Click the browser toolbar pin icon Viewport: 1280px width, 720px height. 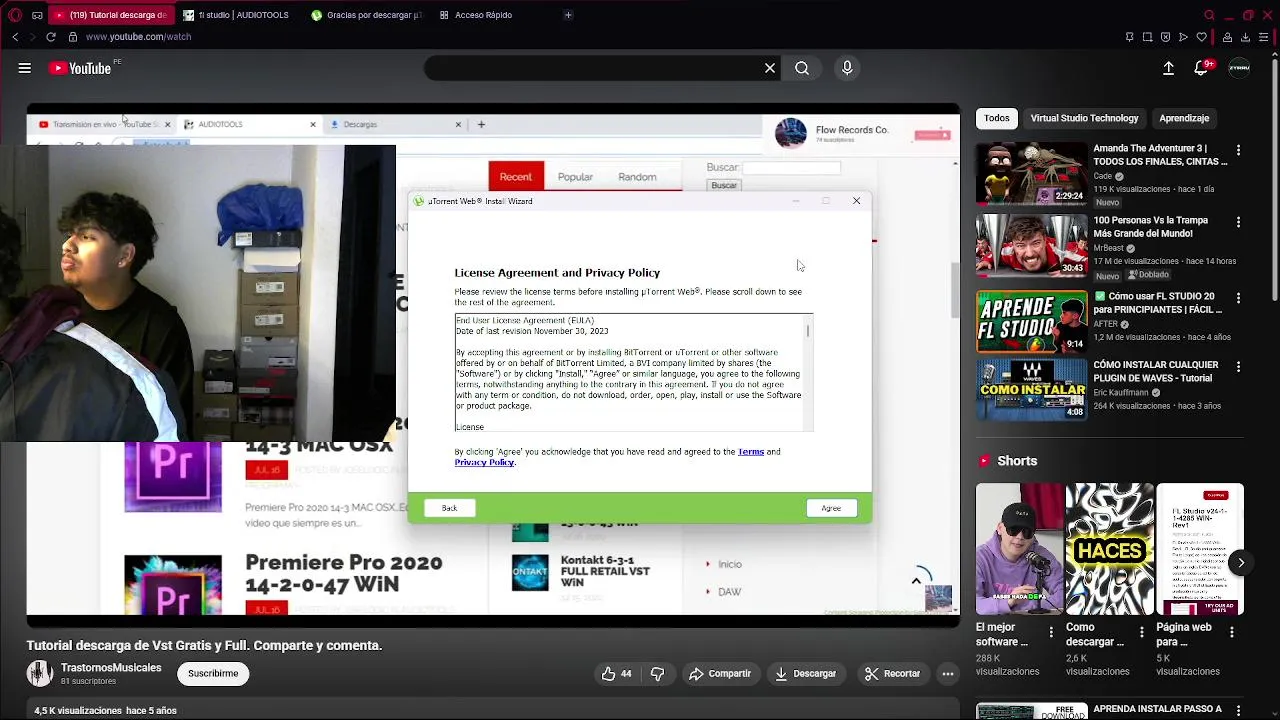pyautogui.click(x=1129, y=37)
